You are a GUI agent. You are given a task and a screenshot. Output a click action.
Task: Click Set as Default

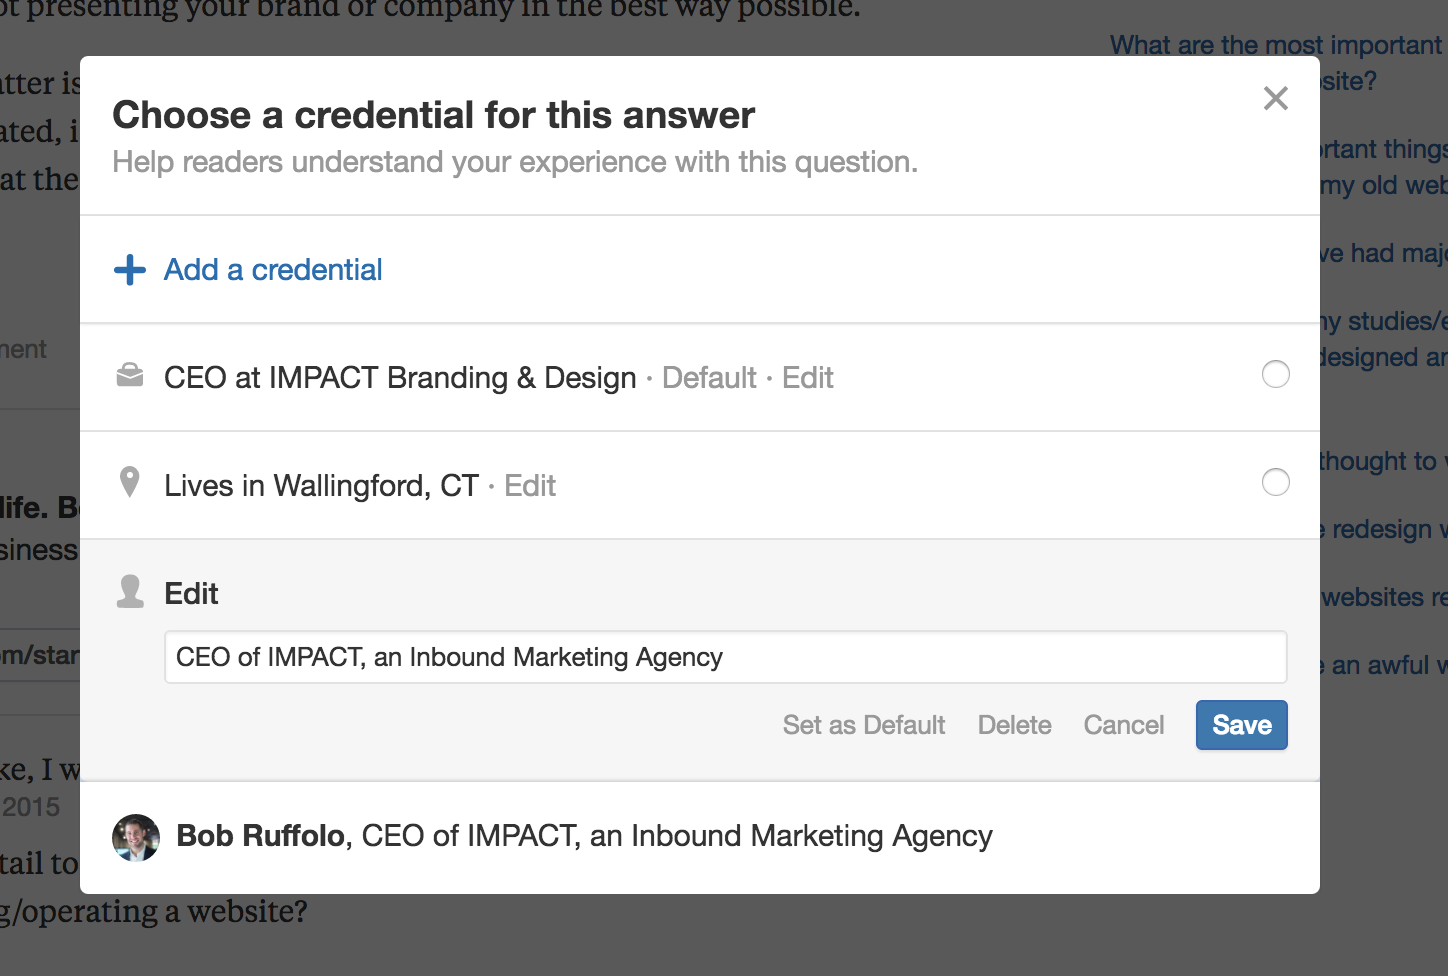[x=864, y=725]
